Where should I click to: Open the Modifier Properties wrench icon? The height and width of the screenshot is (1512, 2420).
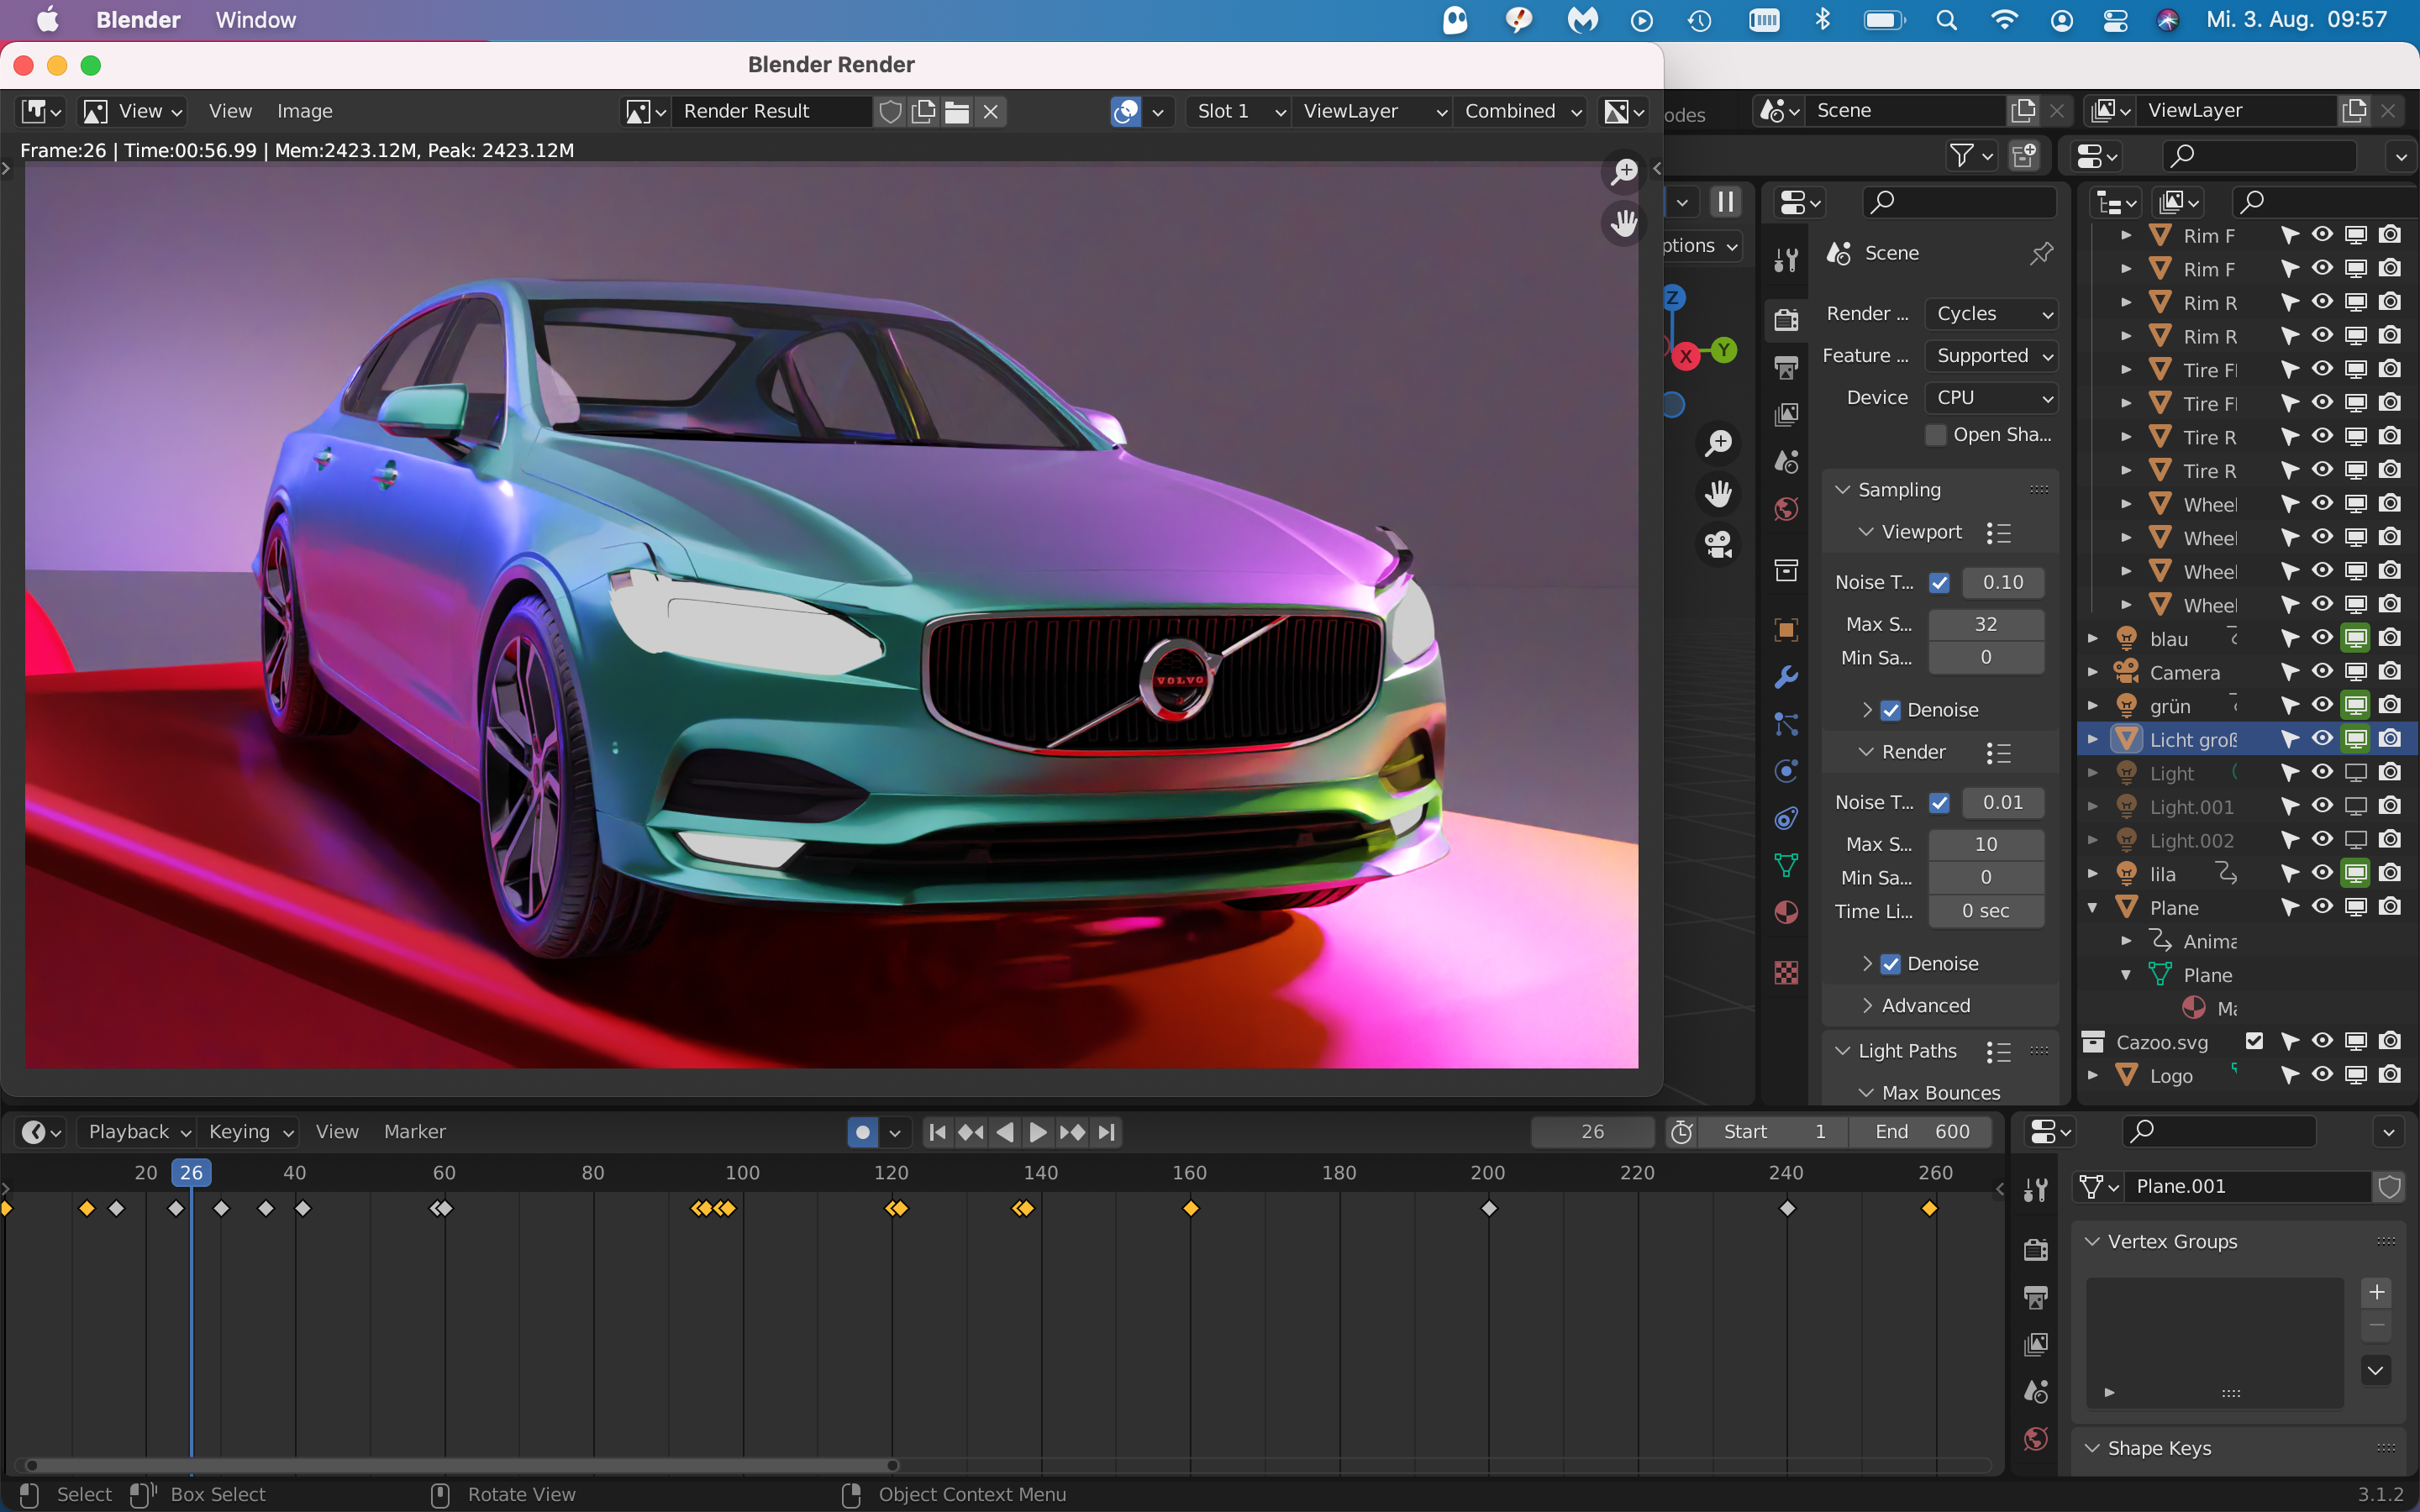click(1786, 677)
